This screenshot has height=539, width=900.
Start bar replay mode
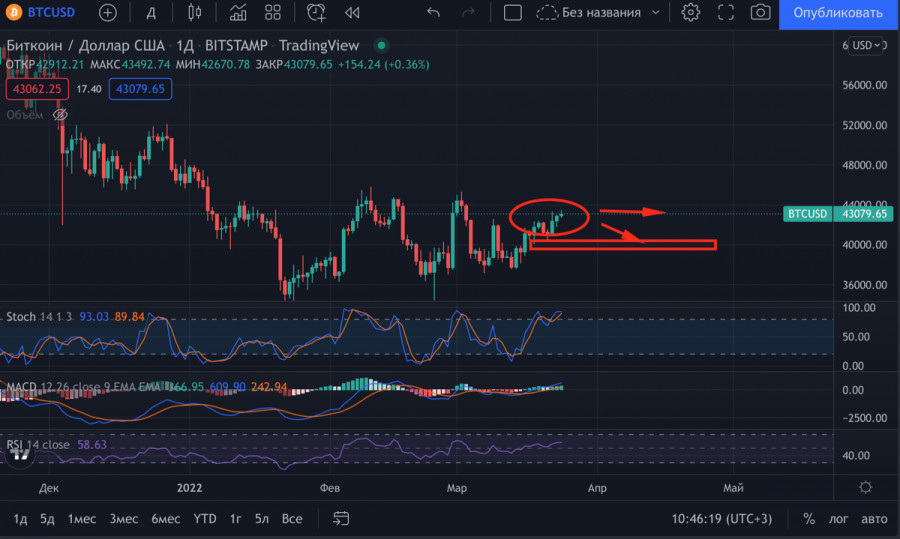click(352, 13)
